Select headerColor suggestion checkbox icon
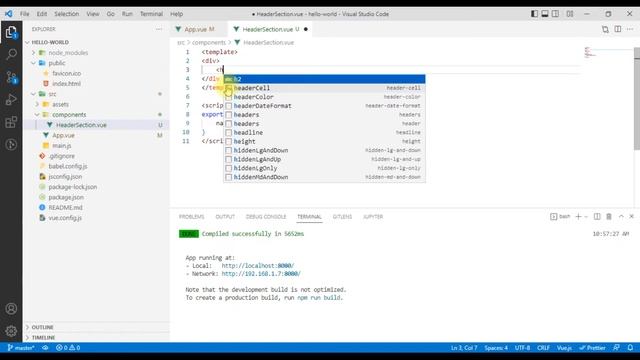 pyautogui.click(x=229, y=97)
